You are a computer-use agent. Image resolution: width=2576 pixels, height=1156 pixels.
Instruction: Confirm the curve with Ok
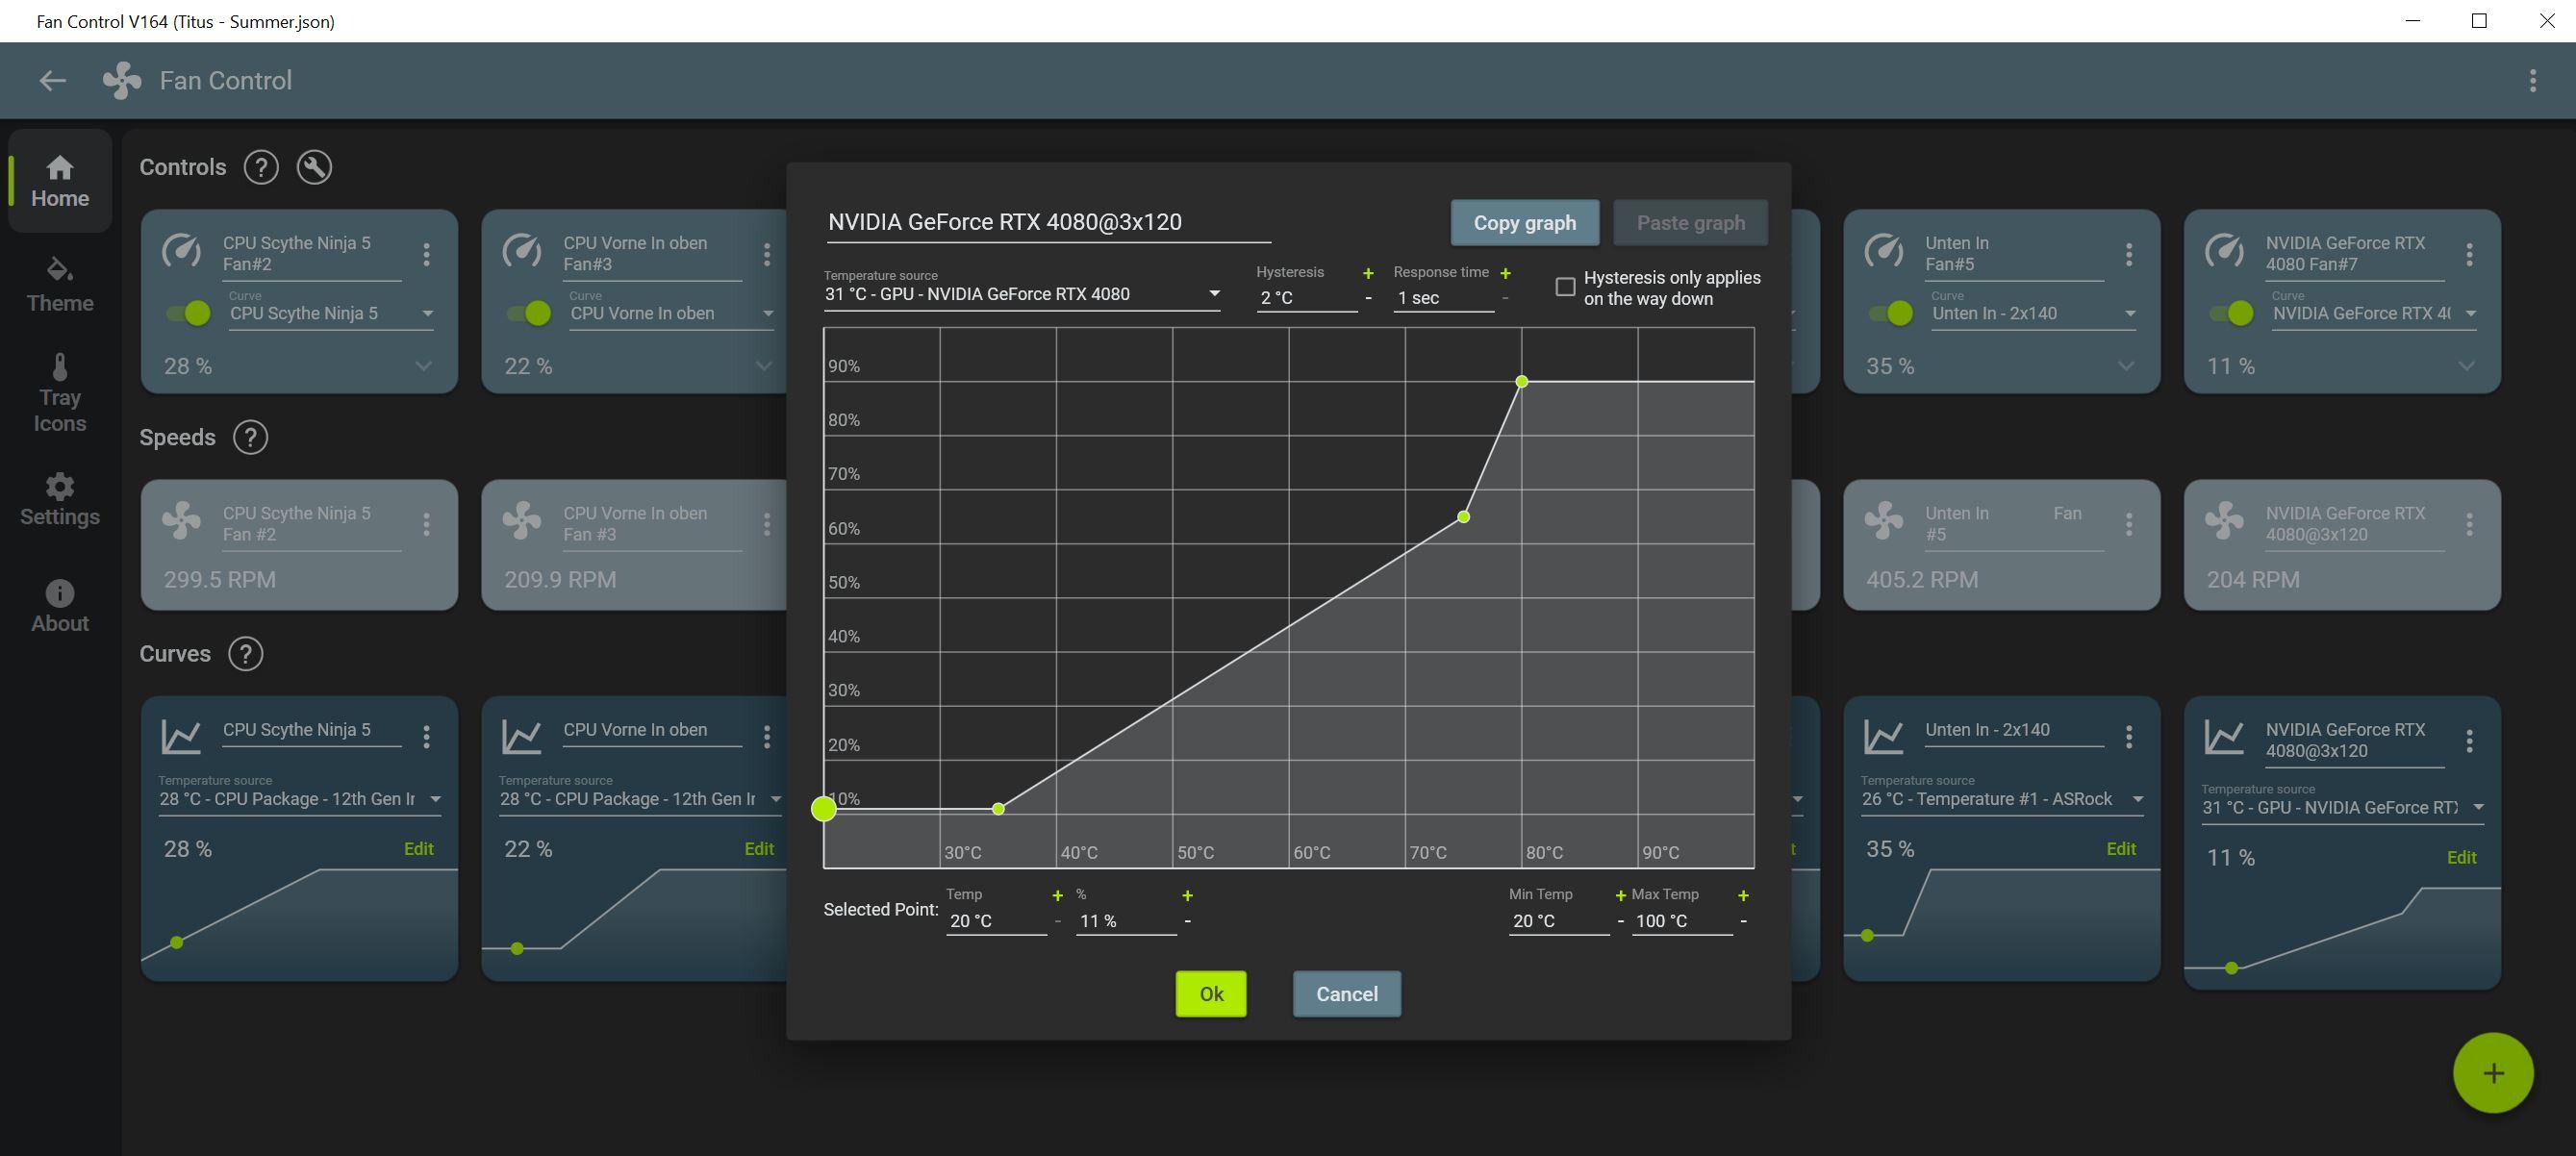(1211, 994)
